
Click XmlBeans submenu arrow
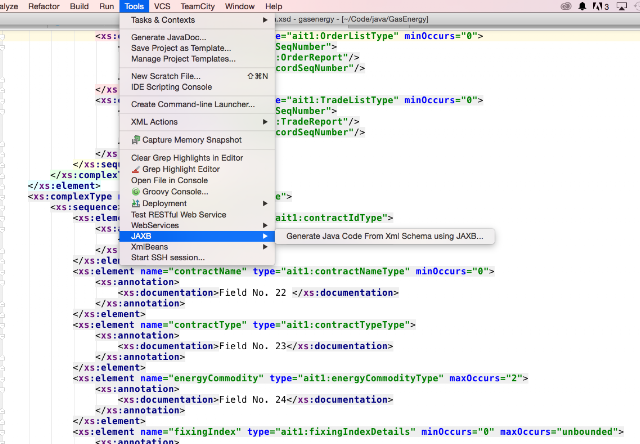click(x=265, y=247)
